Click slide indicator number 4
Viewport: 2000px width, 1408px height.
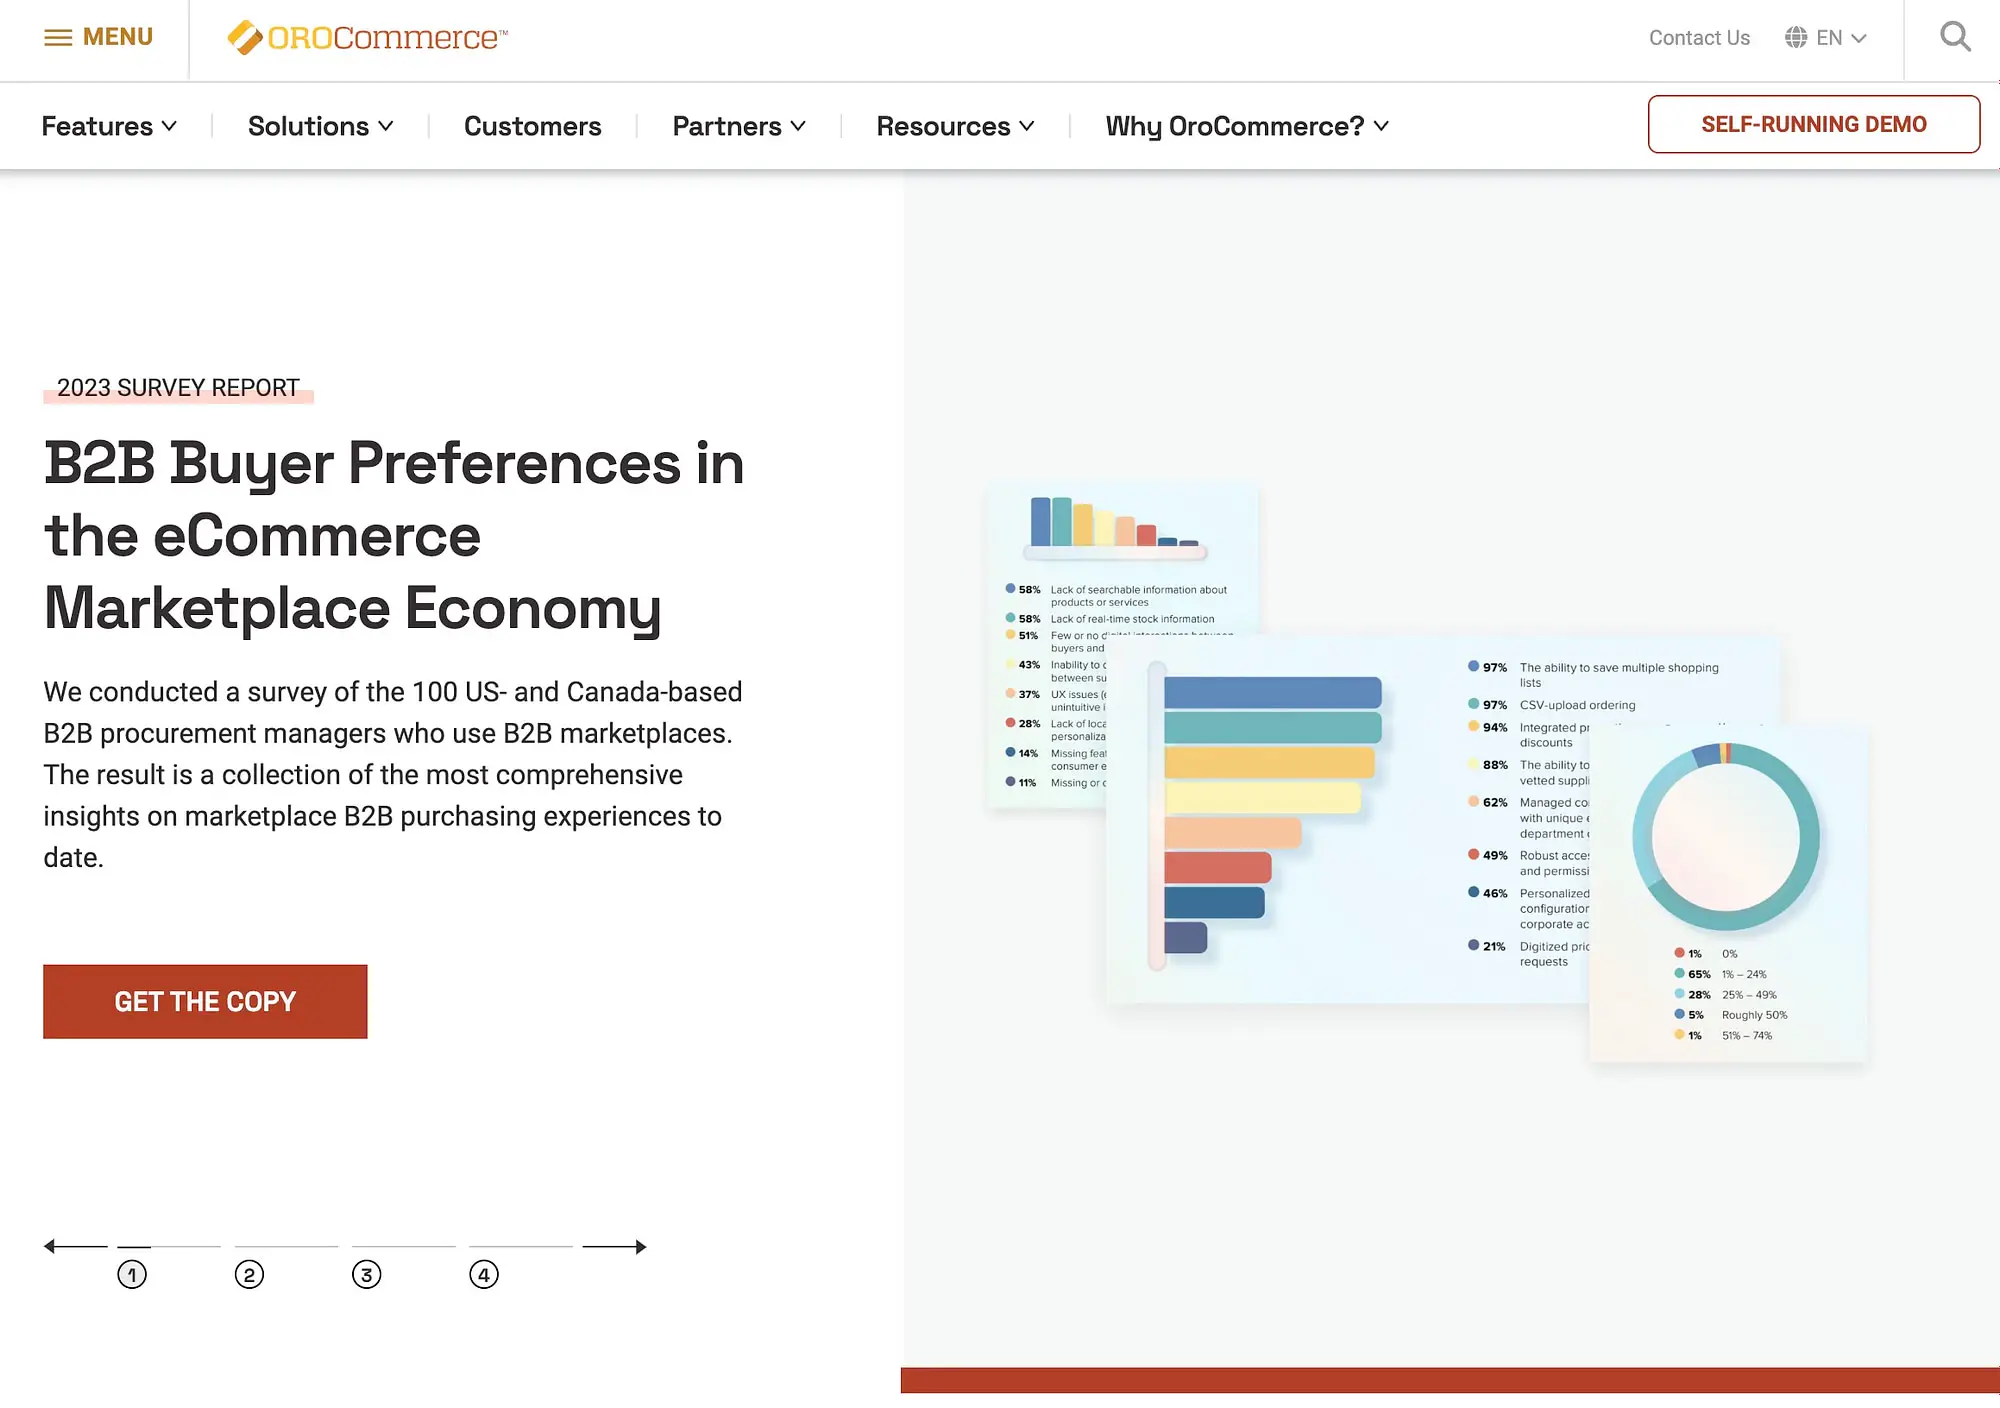(x=483, y=1274)
